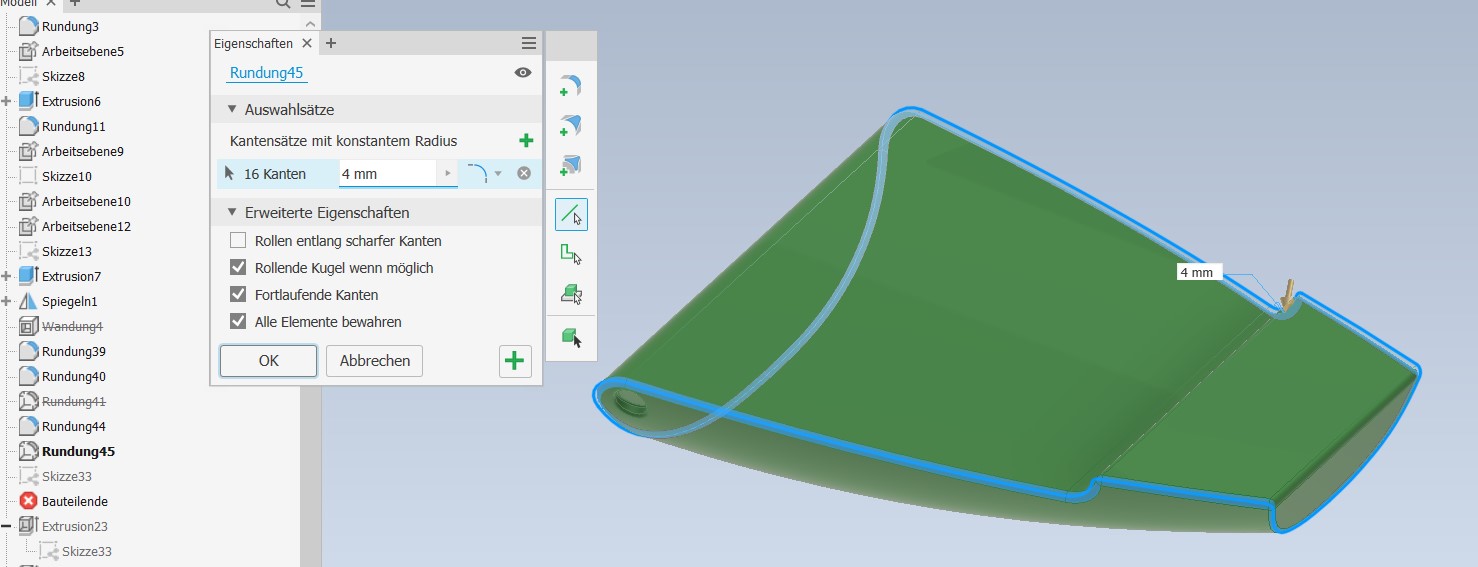Select the bold Rundung45 tree entry
1478x567 pixels.
(x=78, y=451)
